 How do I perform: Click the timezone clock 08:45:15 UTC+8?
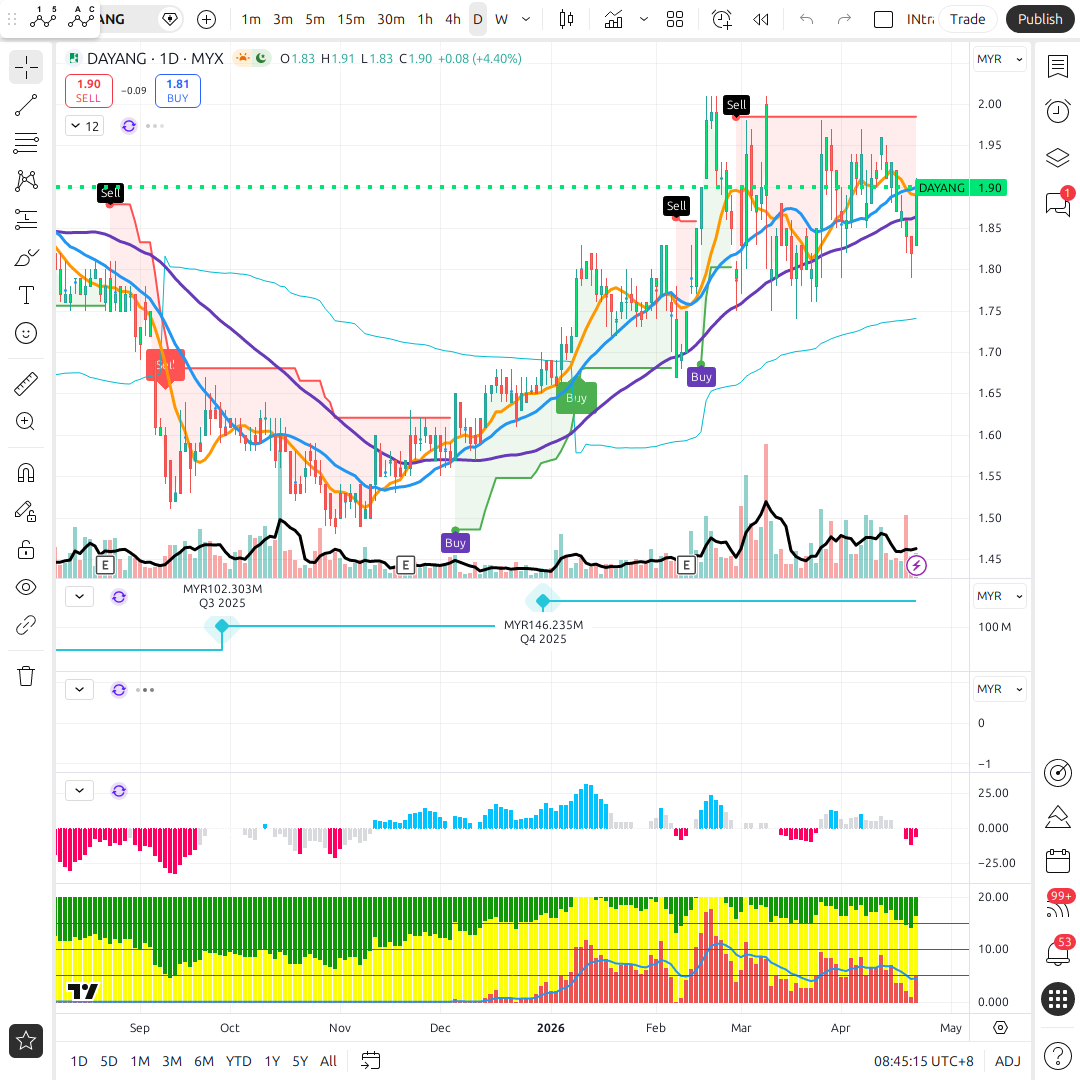pos(923,1061)
